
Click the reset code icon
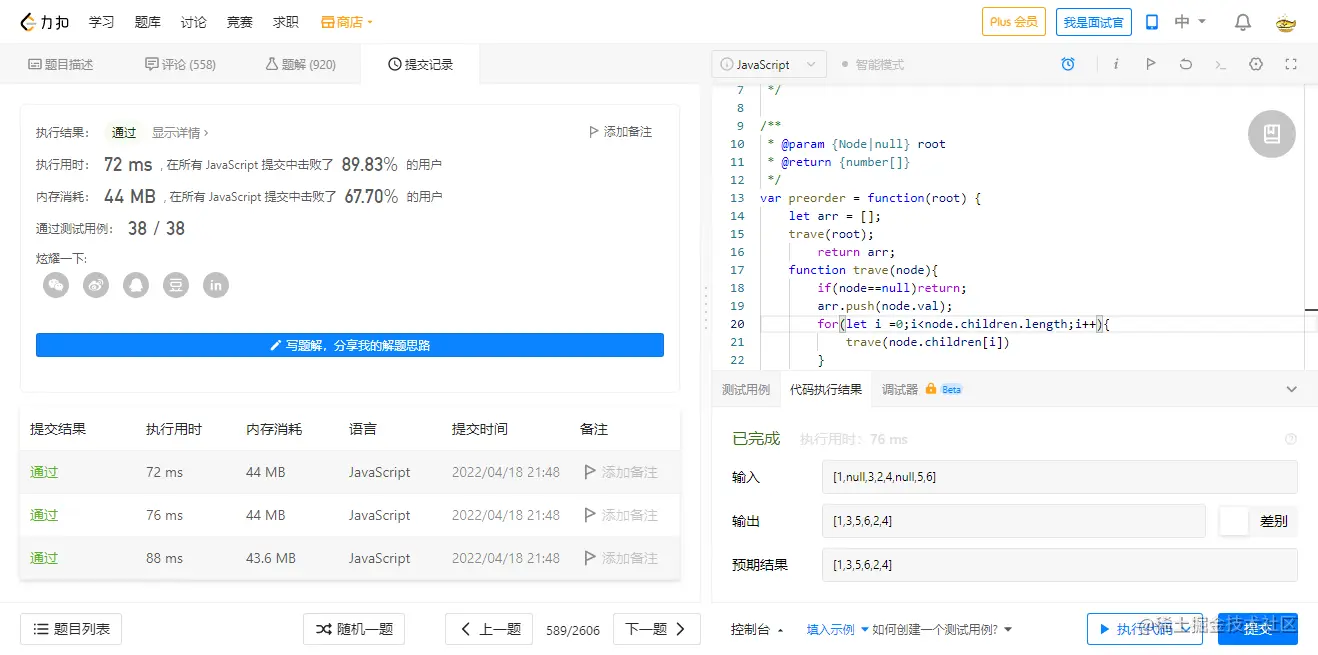click(1186, 64)
